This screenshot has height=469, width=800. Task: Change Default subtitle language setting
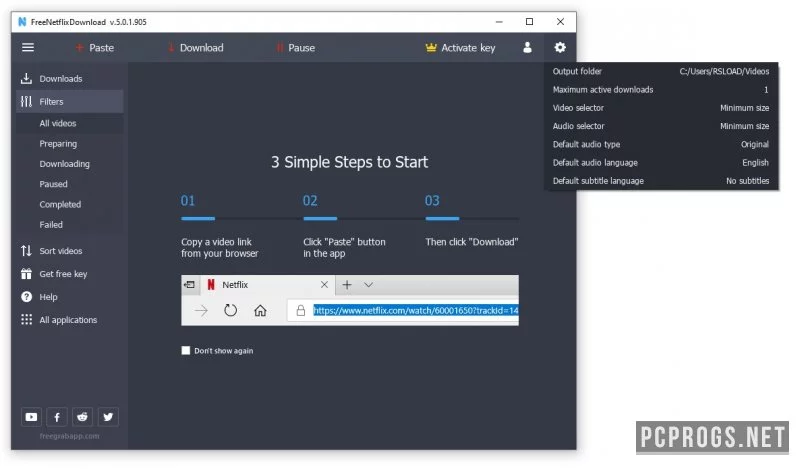pyautogui.click(x=661, y=181)
